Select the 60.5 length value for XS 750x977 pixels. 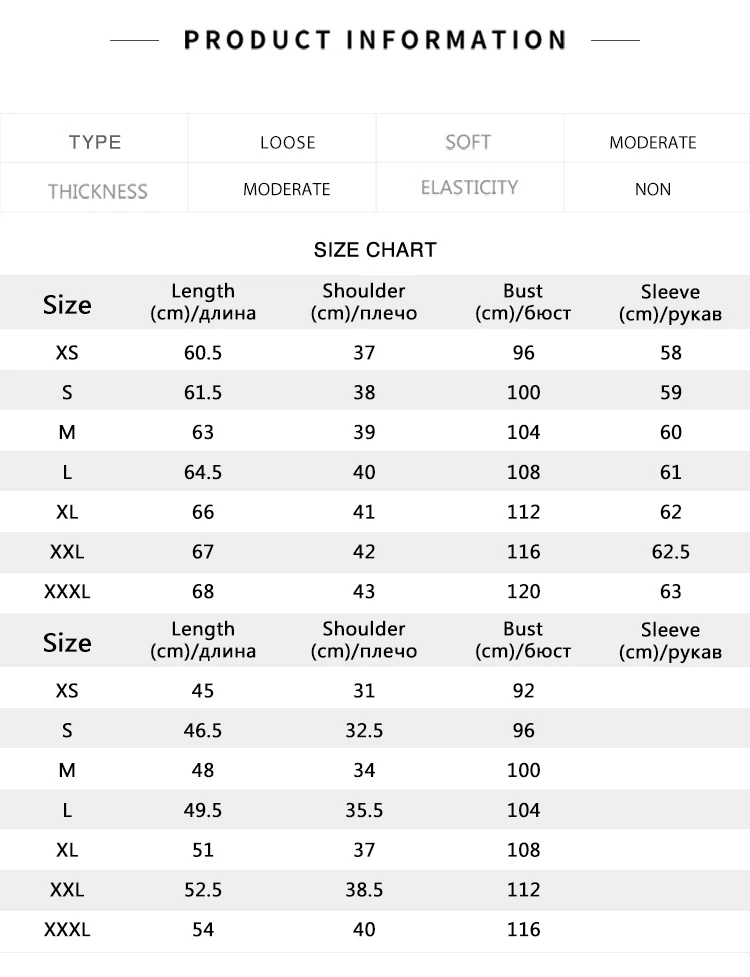[203, 353]
